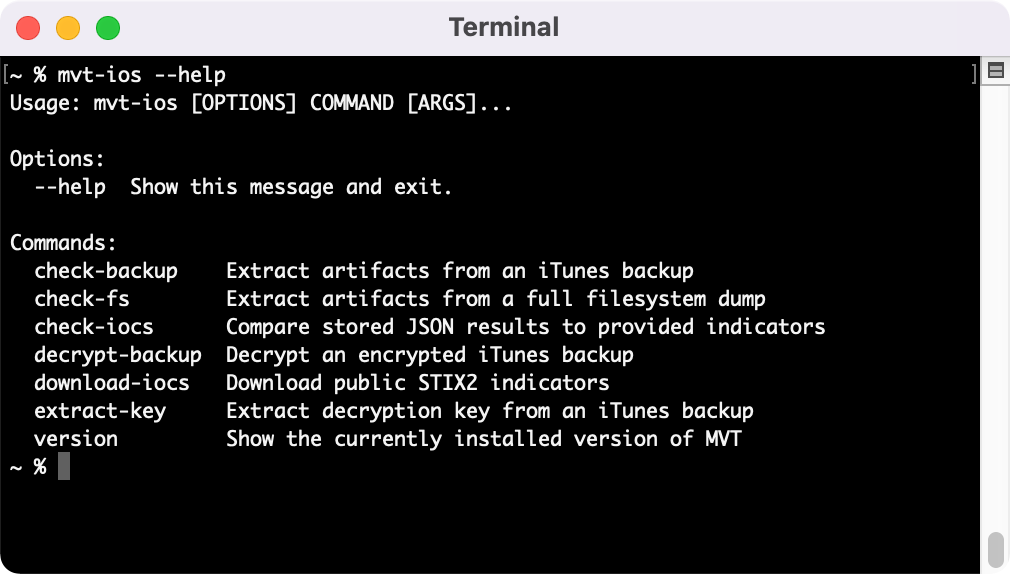Click the version command text

point(76,439)
